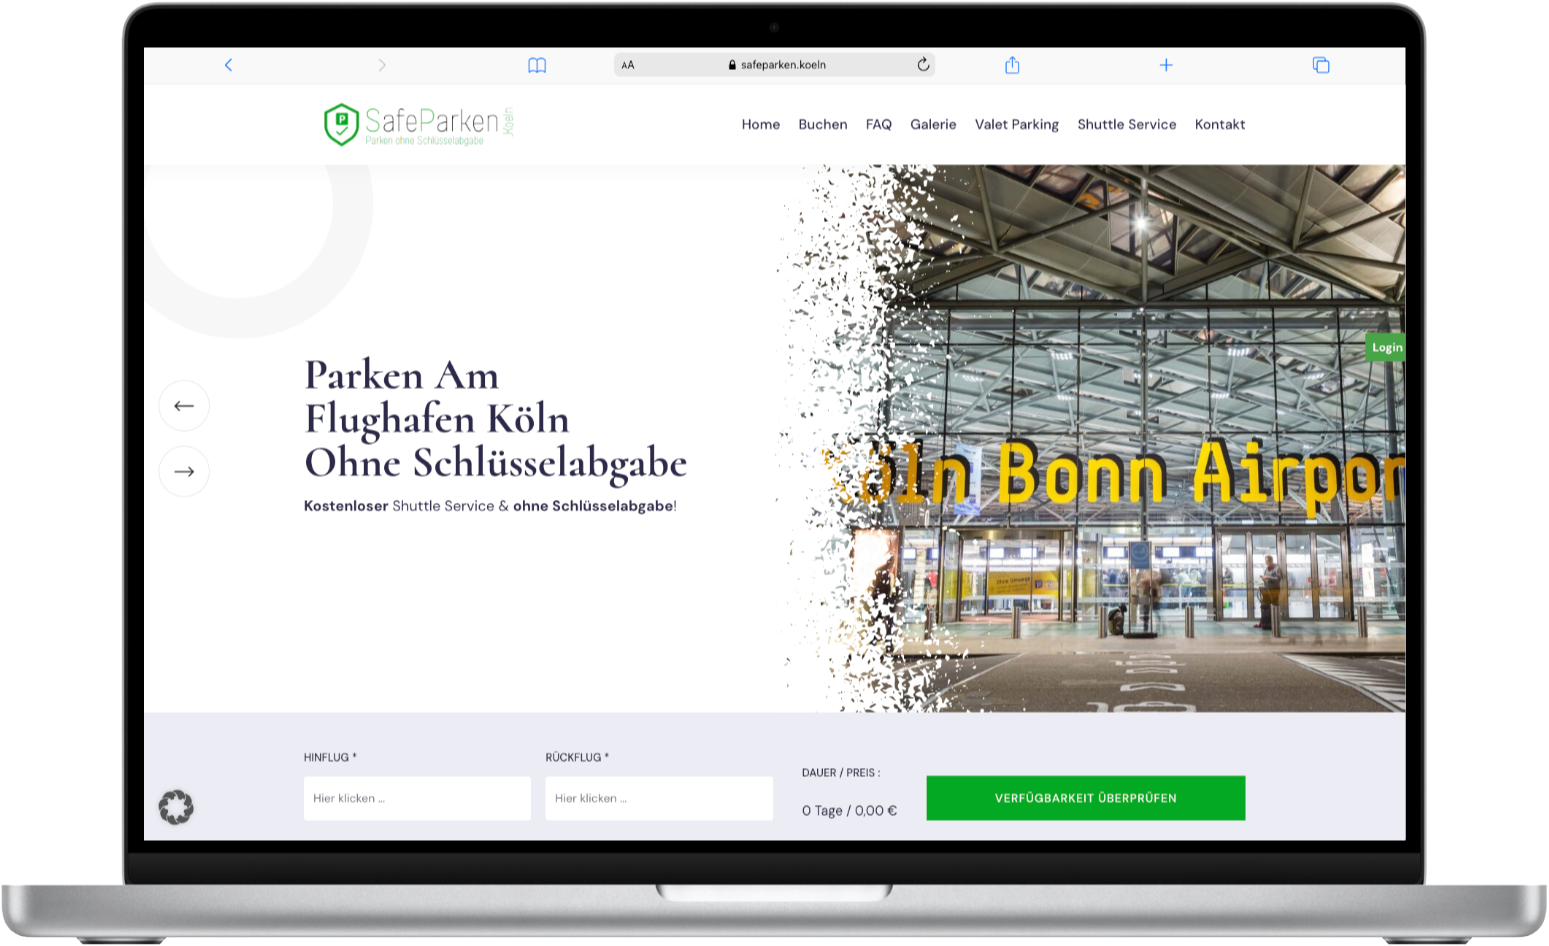Screen dimensions: 1549x946
Task: Open cookie settings icon at bottom left
Action: point(176,807)
